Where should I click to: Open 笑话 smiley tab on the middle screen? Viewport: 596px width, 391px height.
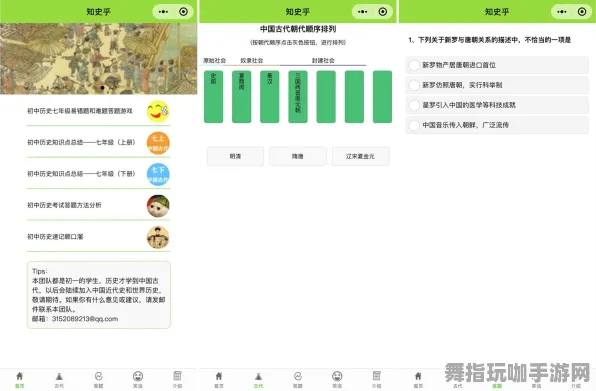(337, 380)
